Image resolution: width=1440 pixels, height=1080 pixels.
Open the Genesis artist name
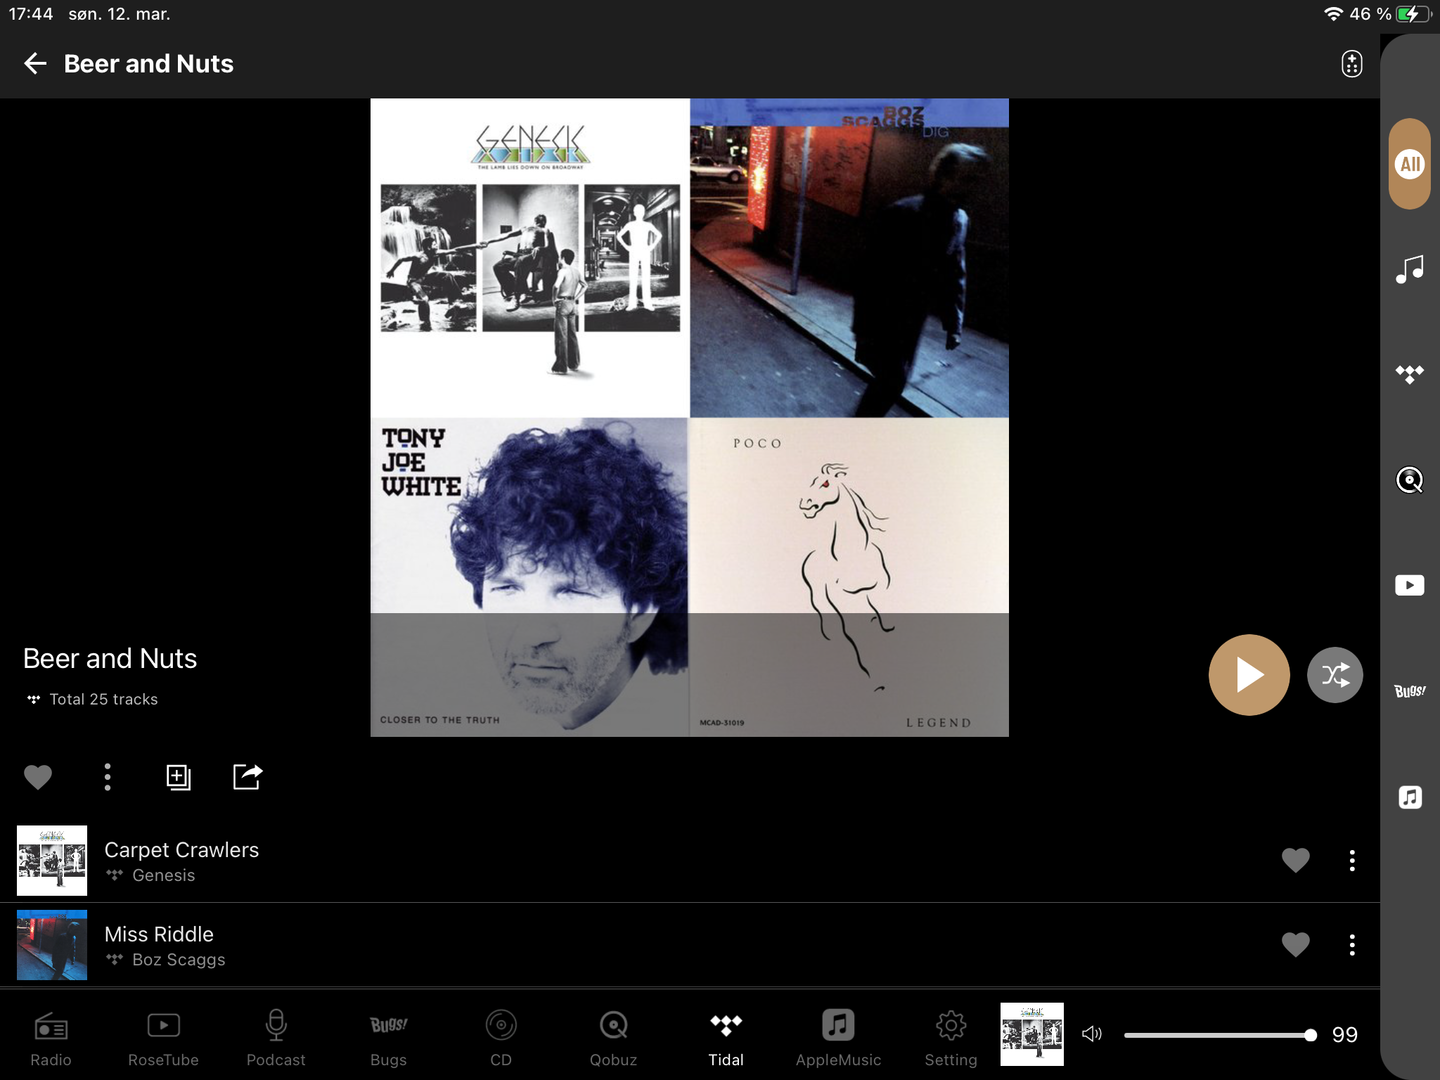click(164, 875)
